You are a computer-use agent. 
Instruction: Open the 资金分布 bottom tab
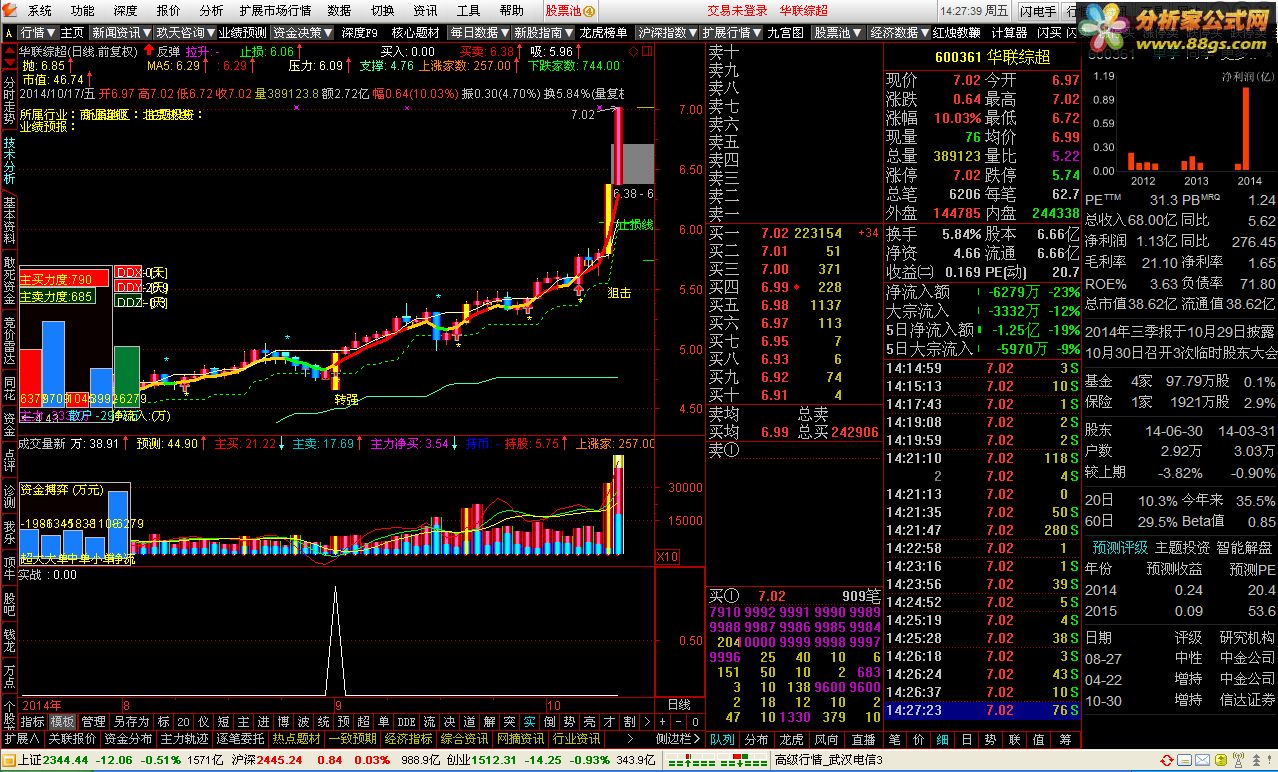click(128, 739)
